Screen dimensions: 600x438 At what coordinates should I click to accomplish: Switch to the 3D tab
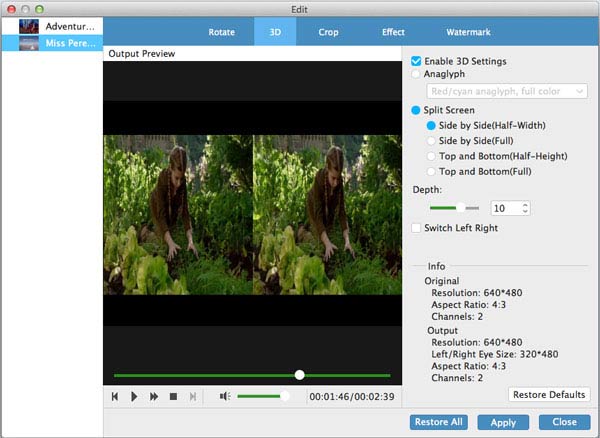click(x=275, y=32)
